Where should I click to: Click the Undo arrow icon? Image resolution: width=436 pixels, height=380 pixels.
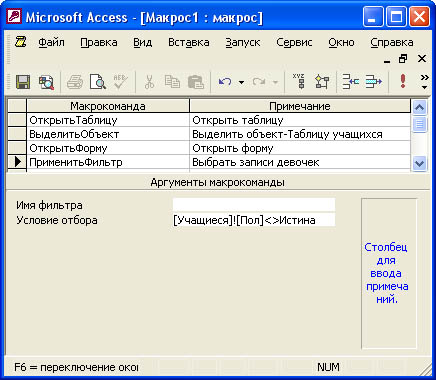(225, 82)
